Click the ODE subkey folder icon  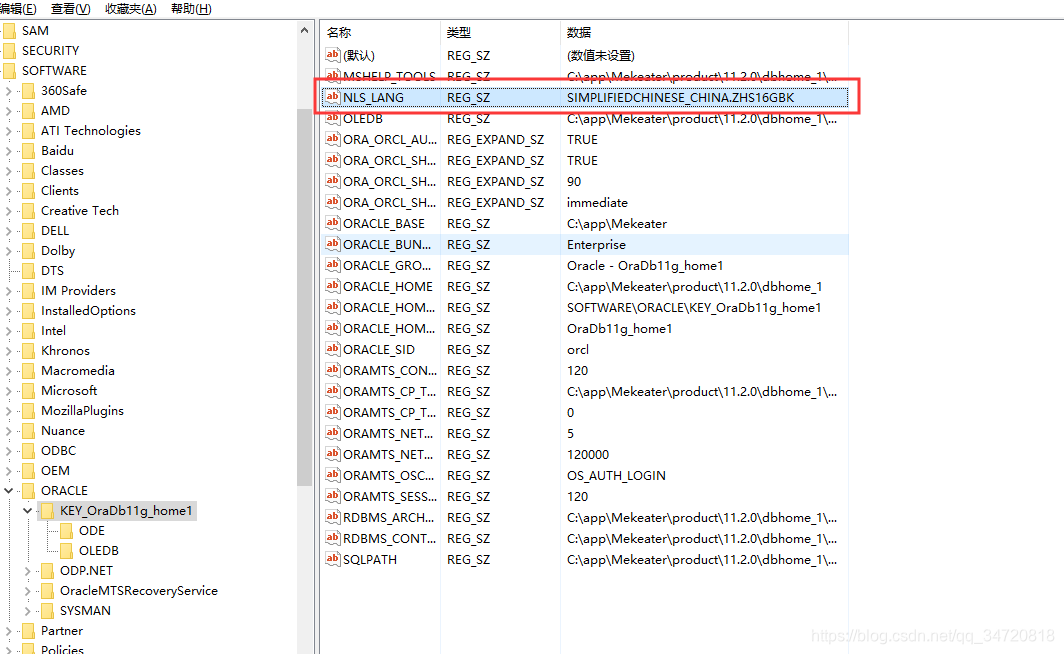(66, 531)
